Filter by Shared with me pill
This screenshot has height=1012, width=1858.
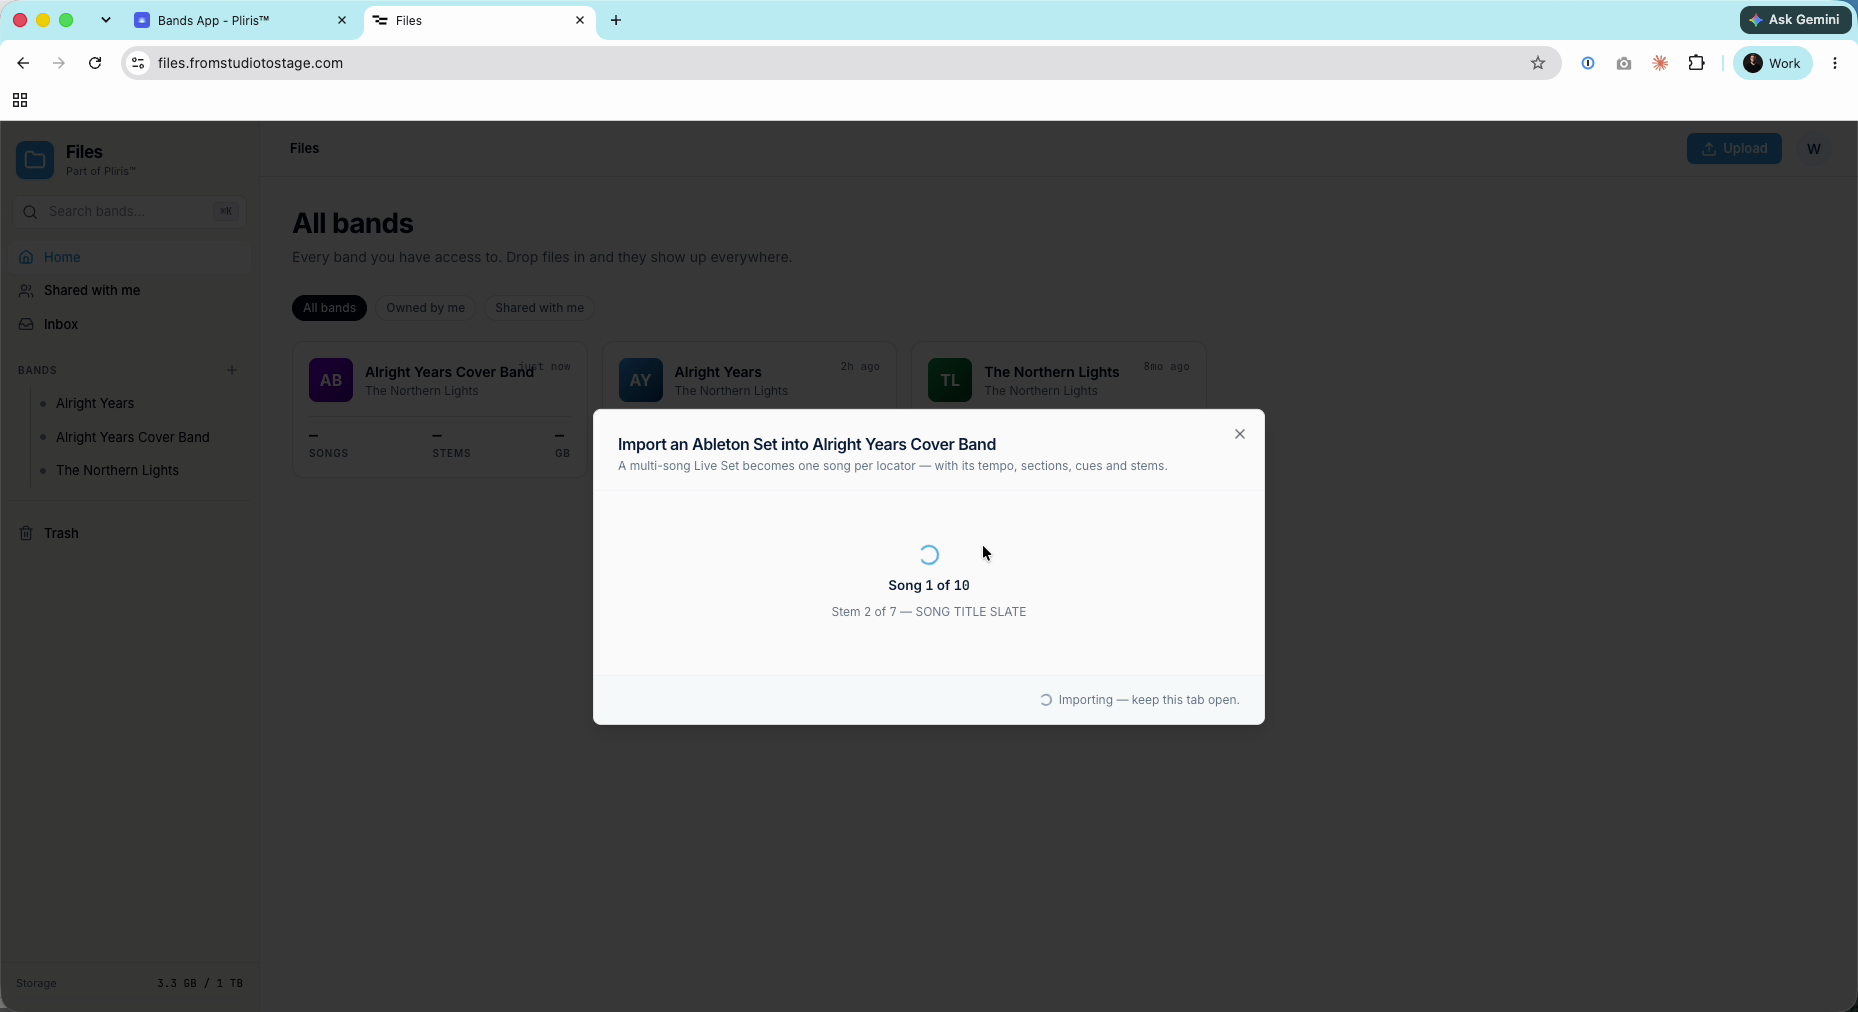(x=539, y=308)
